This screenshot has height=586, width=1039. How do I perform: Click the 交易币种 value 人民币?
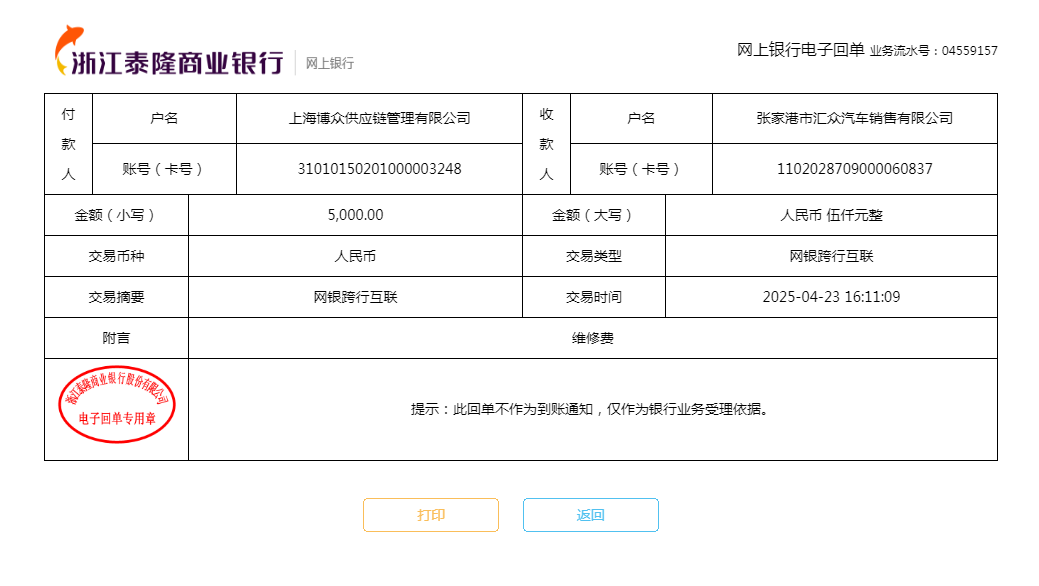355,256
